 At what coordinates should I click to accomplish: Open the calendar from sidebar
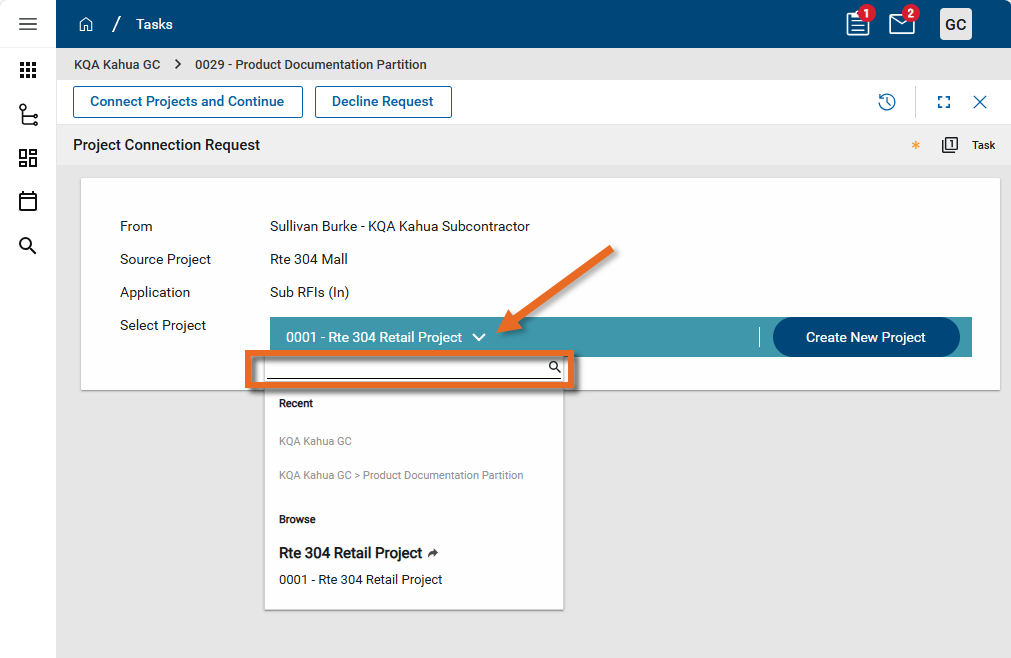(28, 202)
